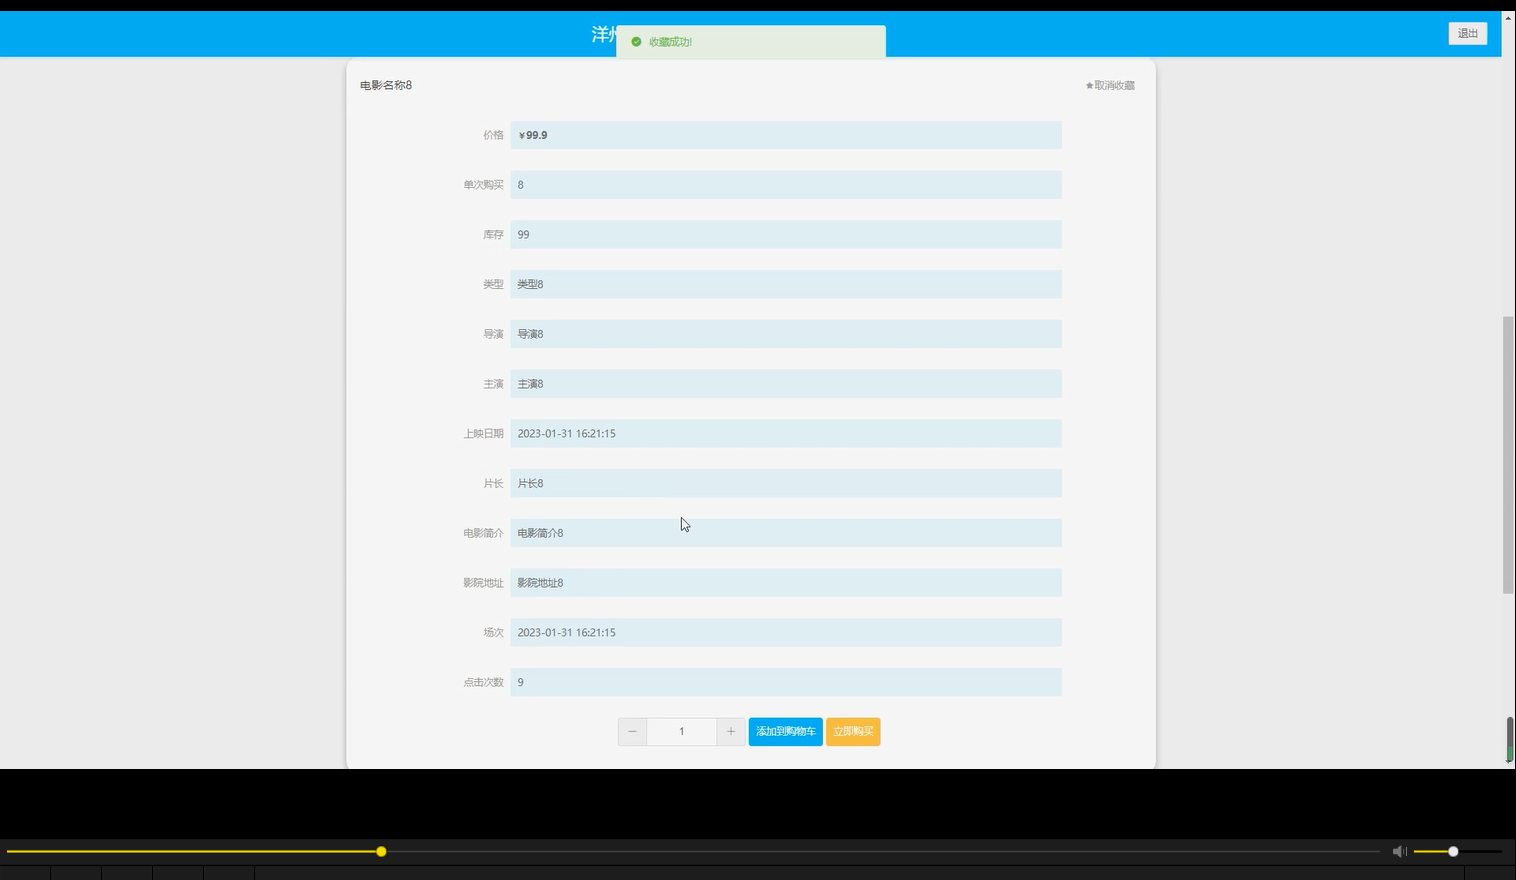This screenshot has height=880, width=1516.
Task: Click the volume slider handle
Action: [x=1453, y=851]
